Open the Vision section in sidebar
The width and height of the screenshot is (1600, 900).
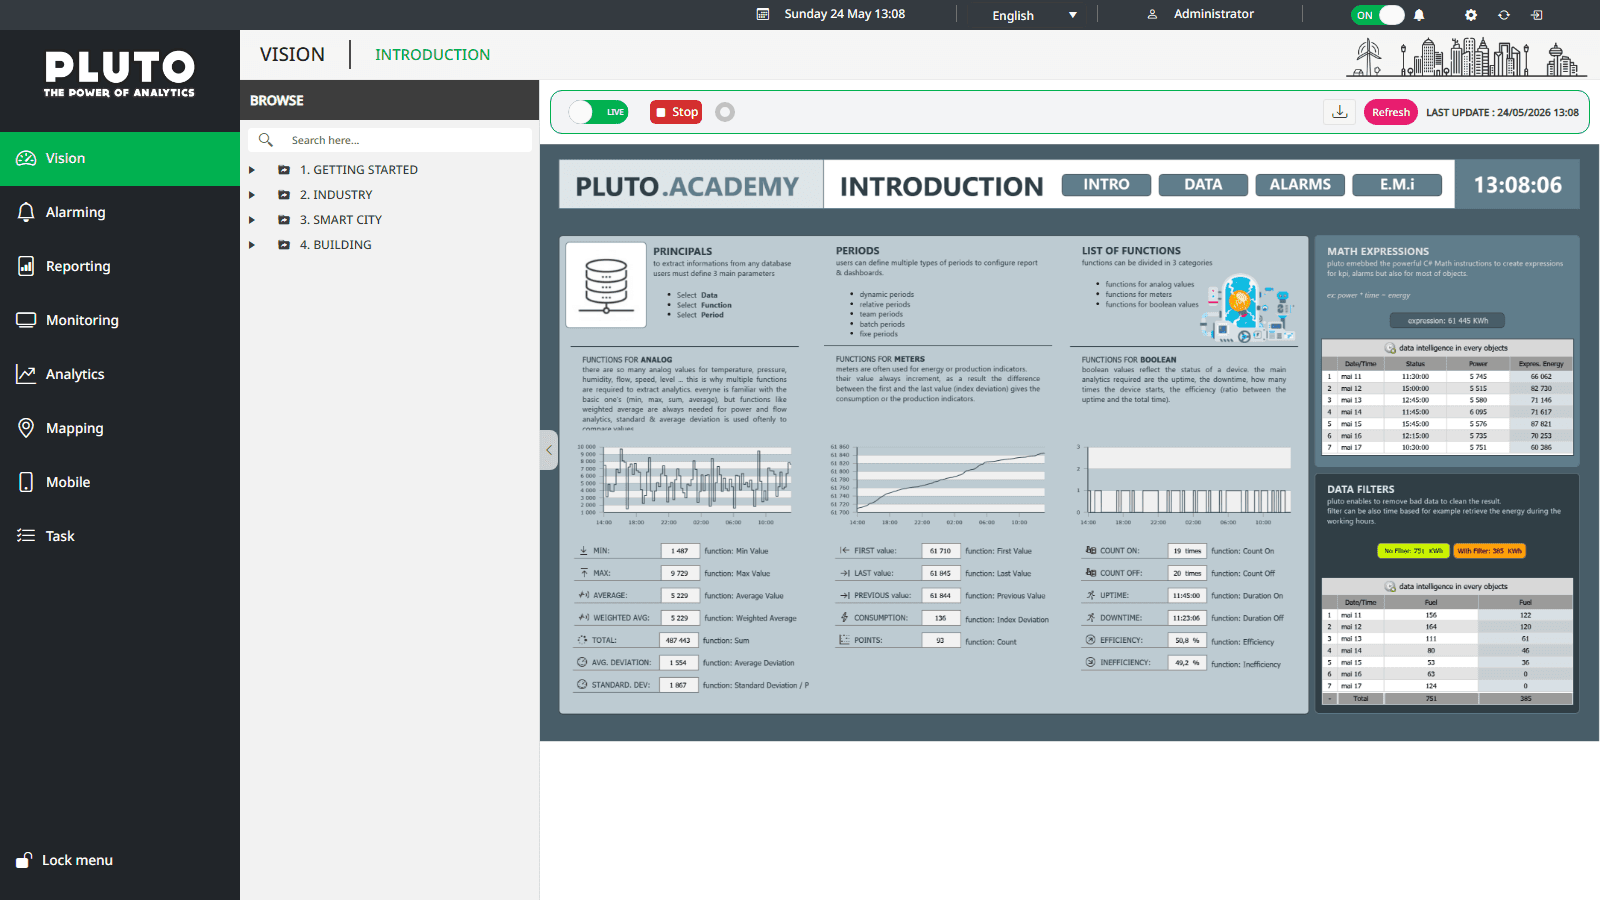pyautogui.click(x=120, y=158)
